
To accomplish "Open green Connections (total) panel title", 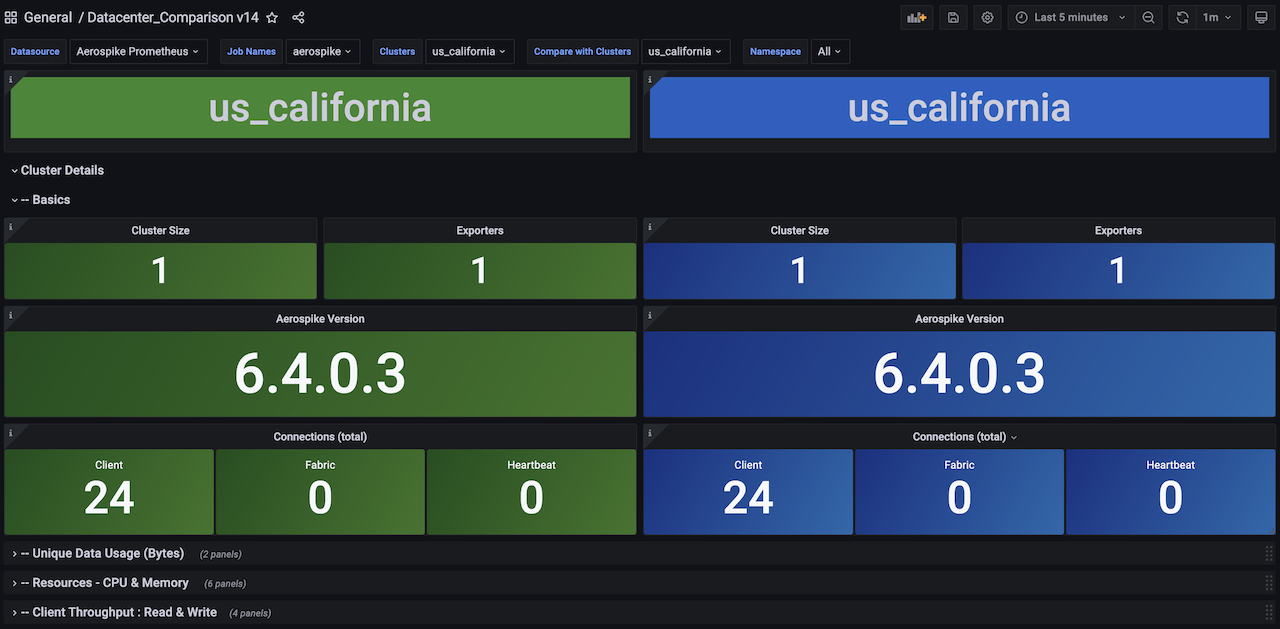I will (320, 437).
